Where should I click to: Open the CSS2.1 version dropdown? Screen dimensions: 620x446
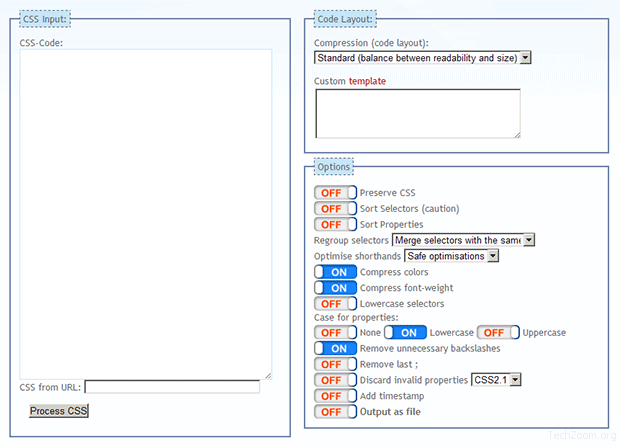click(496, 380)
